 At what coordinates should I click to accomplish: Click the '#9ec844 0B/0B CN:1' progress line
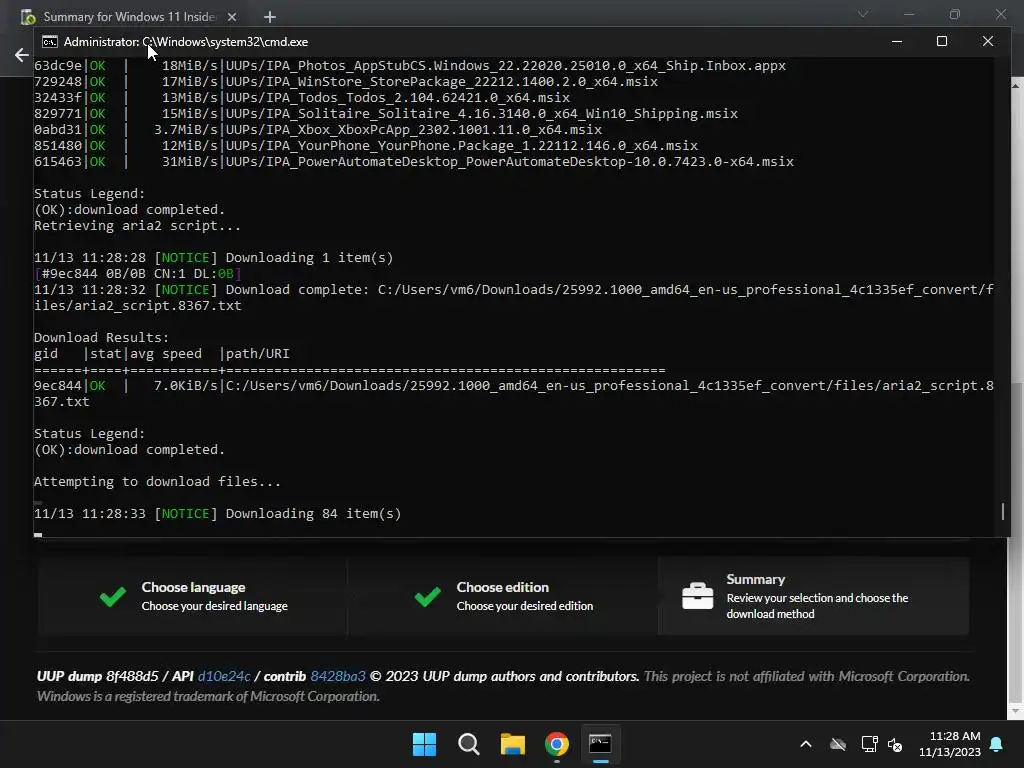point(138,274)
